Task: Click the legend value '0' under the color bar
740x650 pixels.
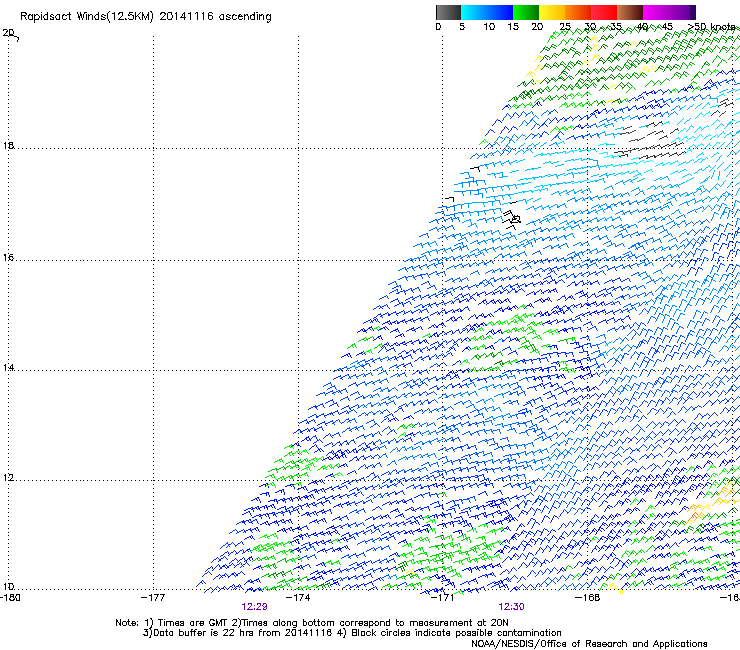Action: pos(438,27)
